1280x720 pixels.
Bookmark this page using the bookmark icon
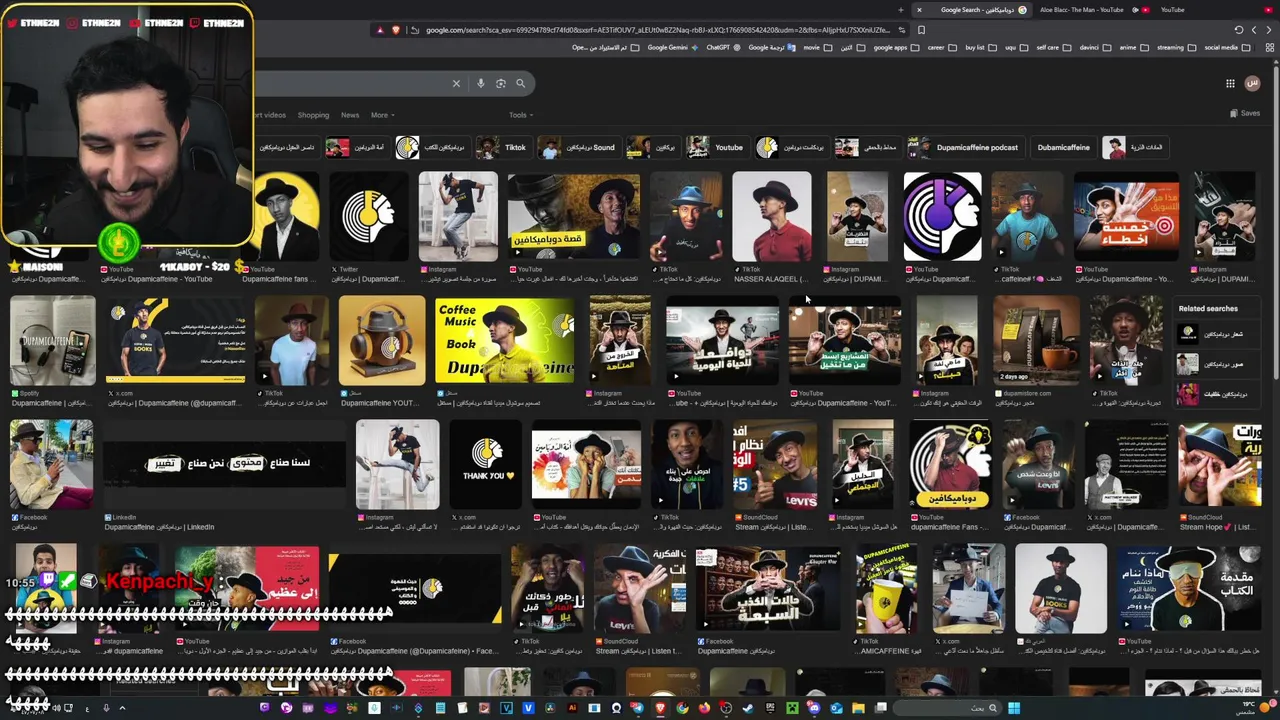[x=921, y=30]
